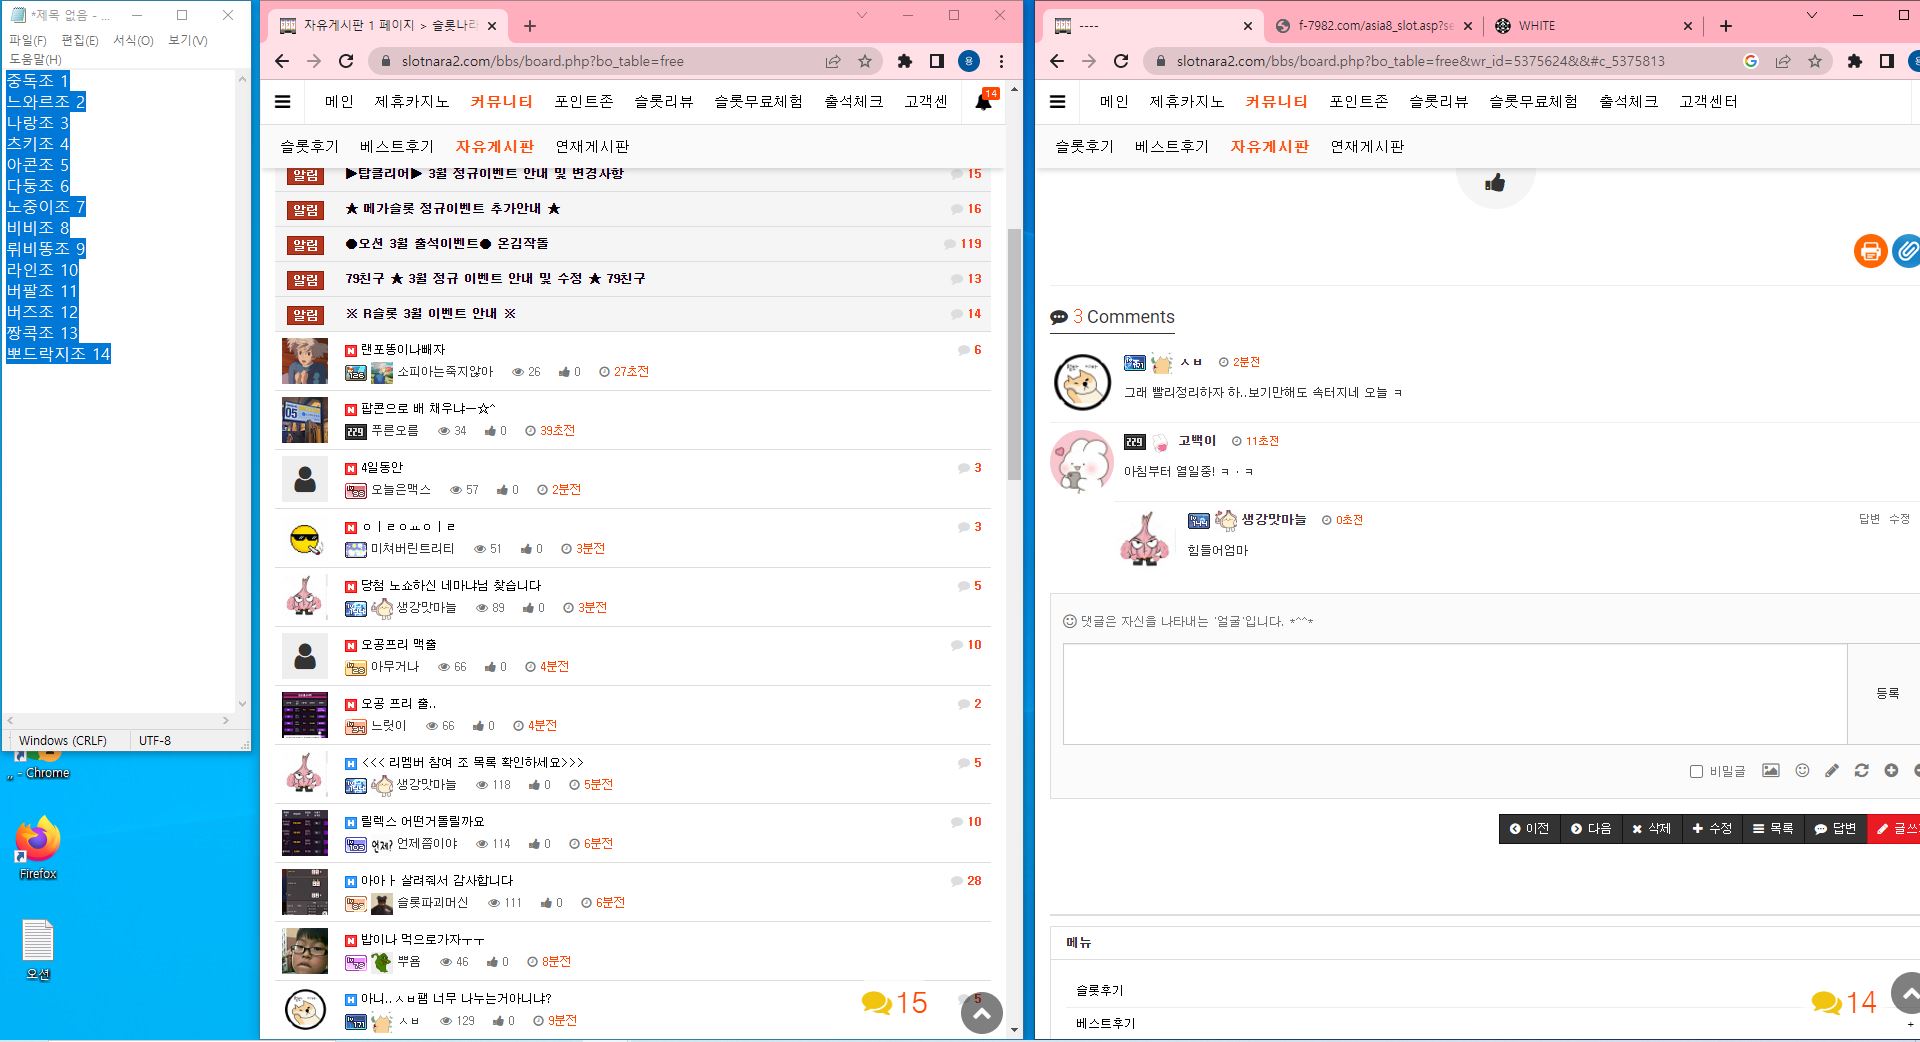This screenshot has width=1920, height=1042.
Task: Click the pencil icon below the comment box
Action: (1831, 770)
